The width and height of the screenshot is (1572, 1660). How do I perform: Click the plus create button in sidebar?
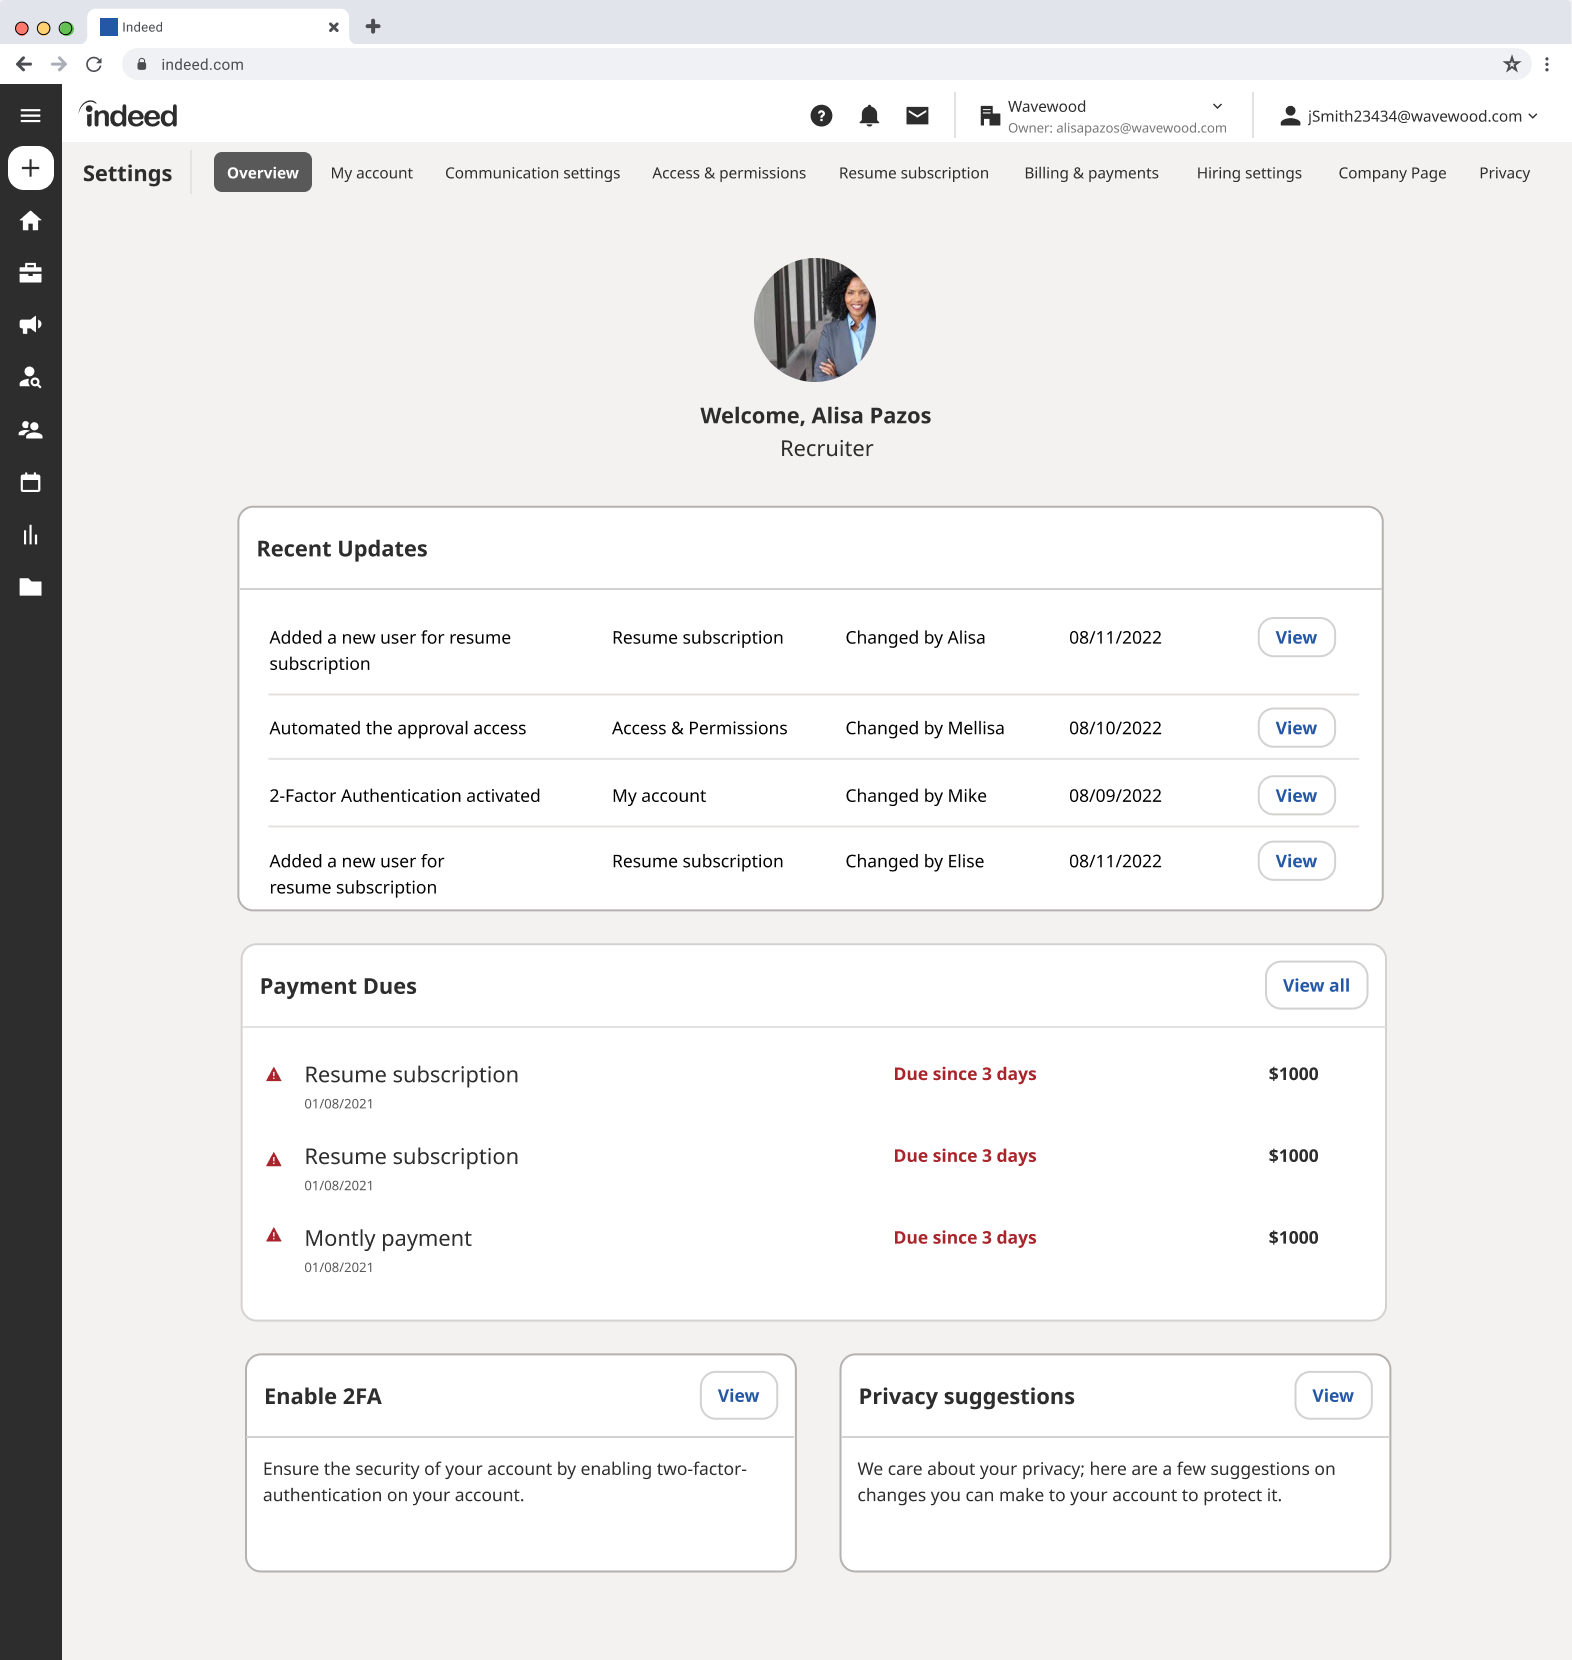pyautogui.click(x=30, y=168)
